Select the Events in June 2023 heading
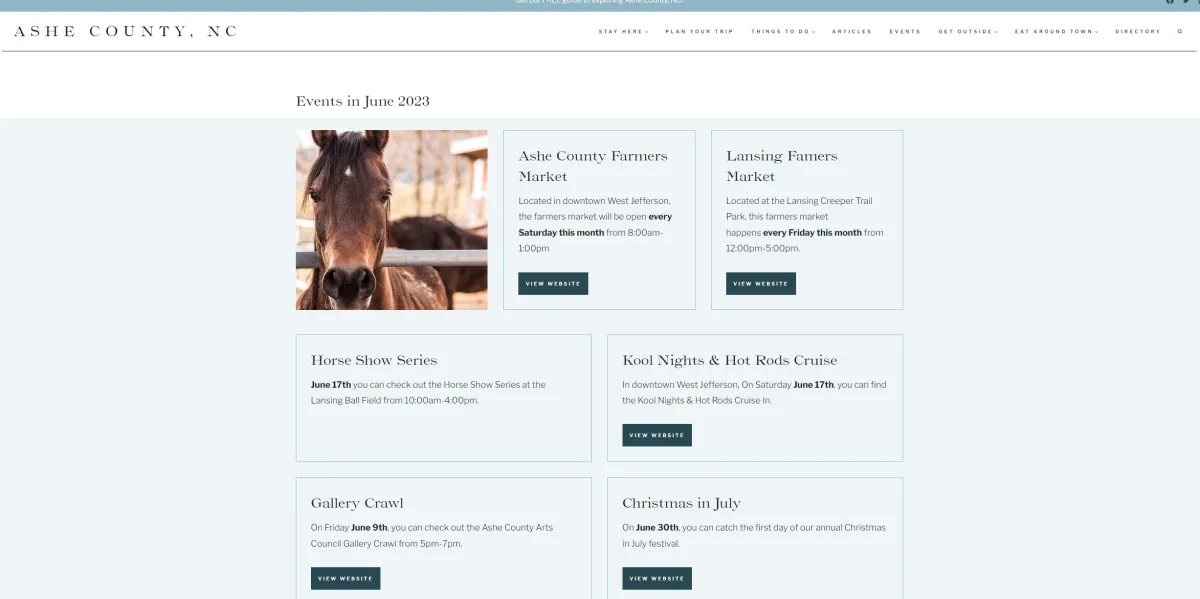Viewport: 1200px width, 599px height. (363, 101)
